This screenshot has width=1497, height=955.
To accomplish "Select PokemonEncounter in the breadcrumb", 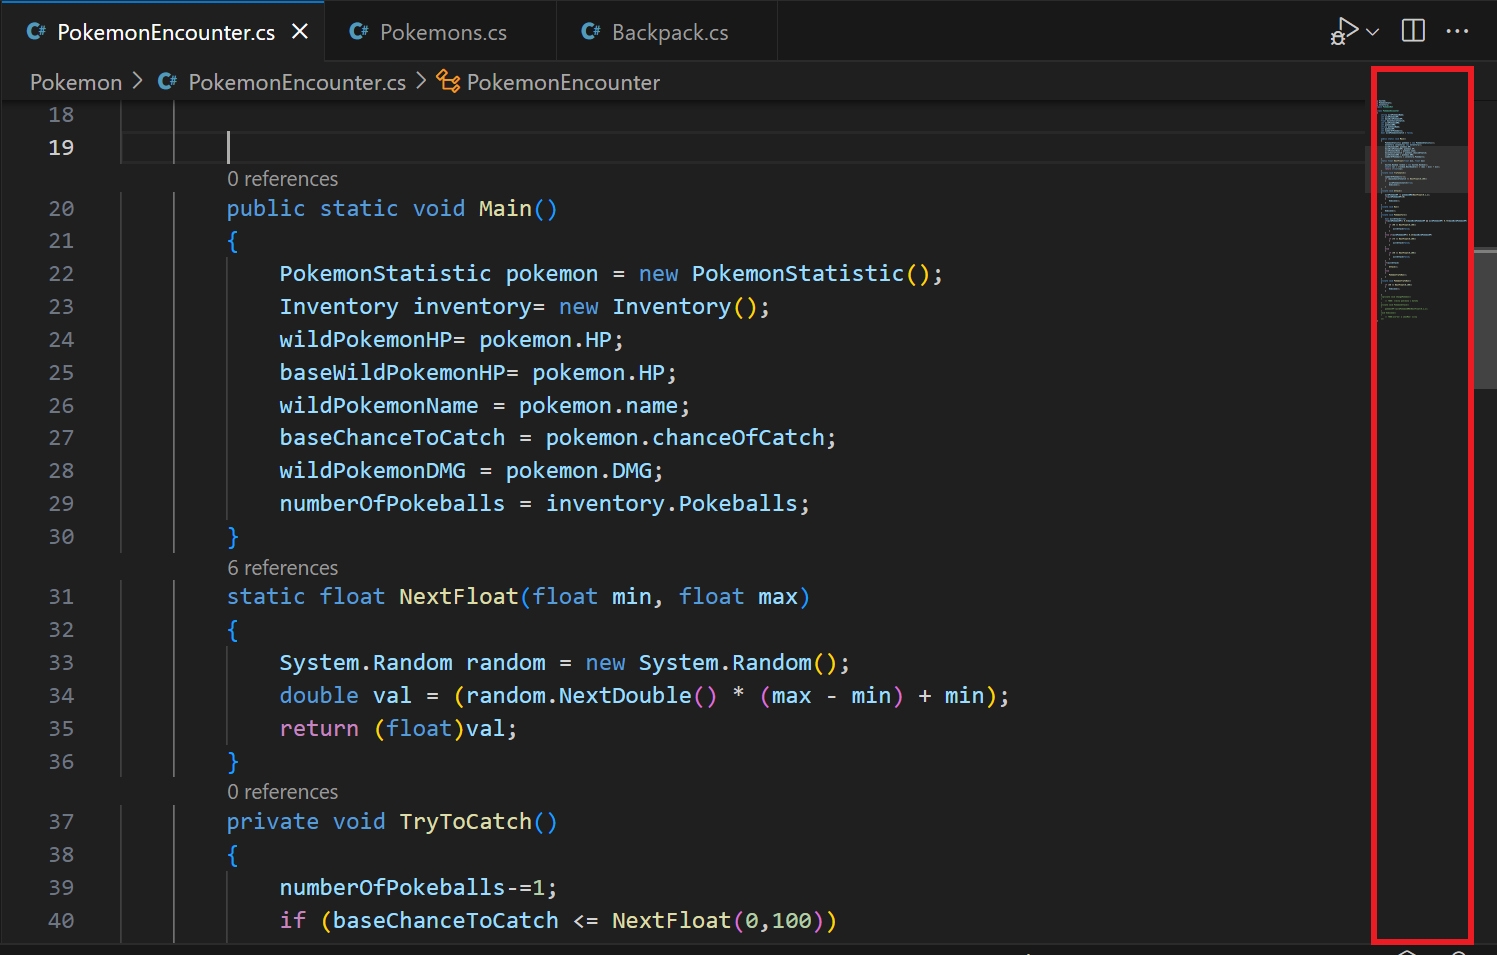I will tap(563, 82).
